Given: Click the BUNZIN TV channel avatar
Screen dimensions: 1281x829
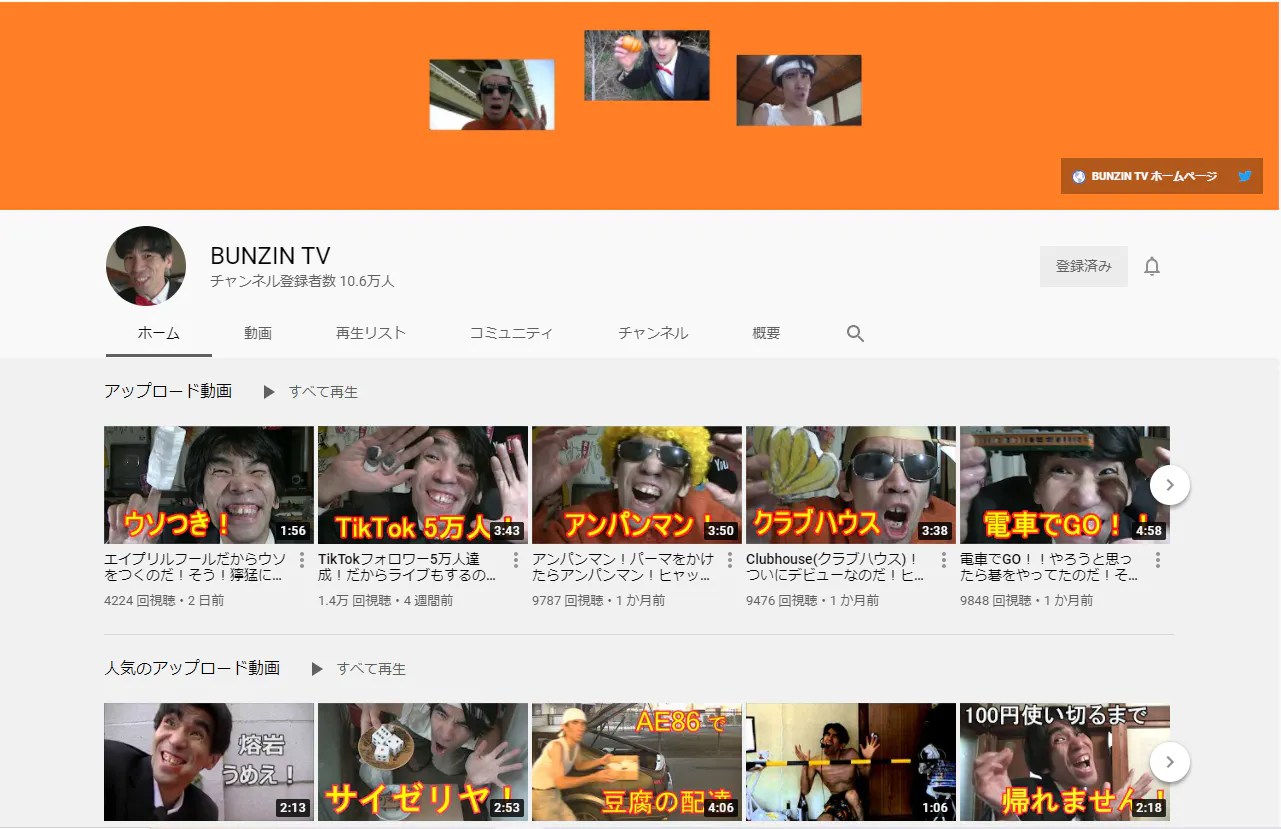Looking at the screenshot, I should pos(146,266).
